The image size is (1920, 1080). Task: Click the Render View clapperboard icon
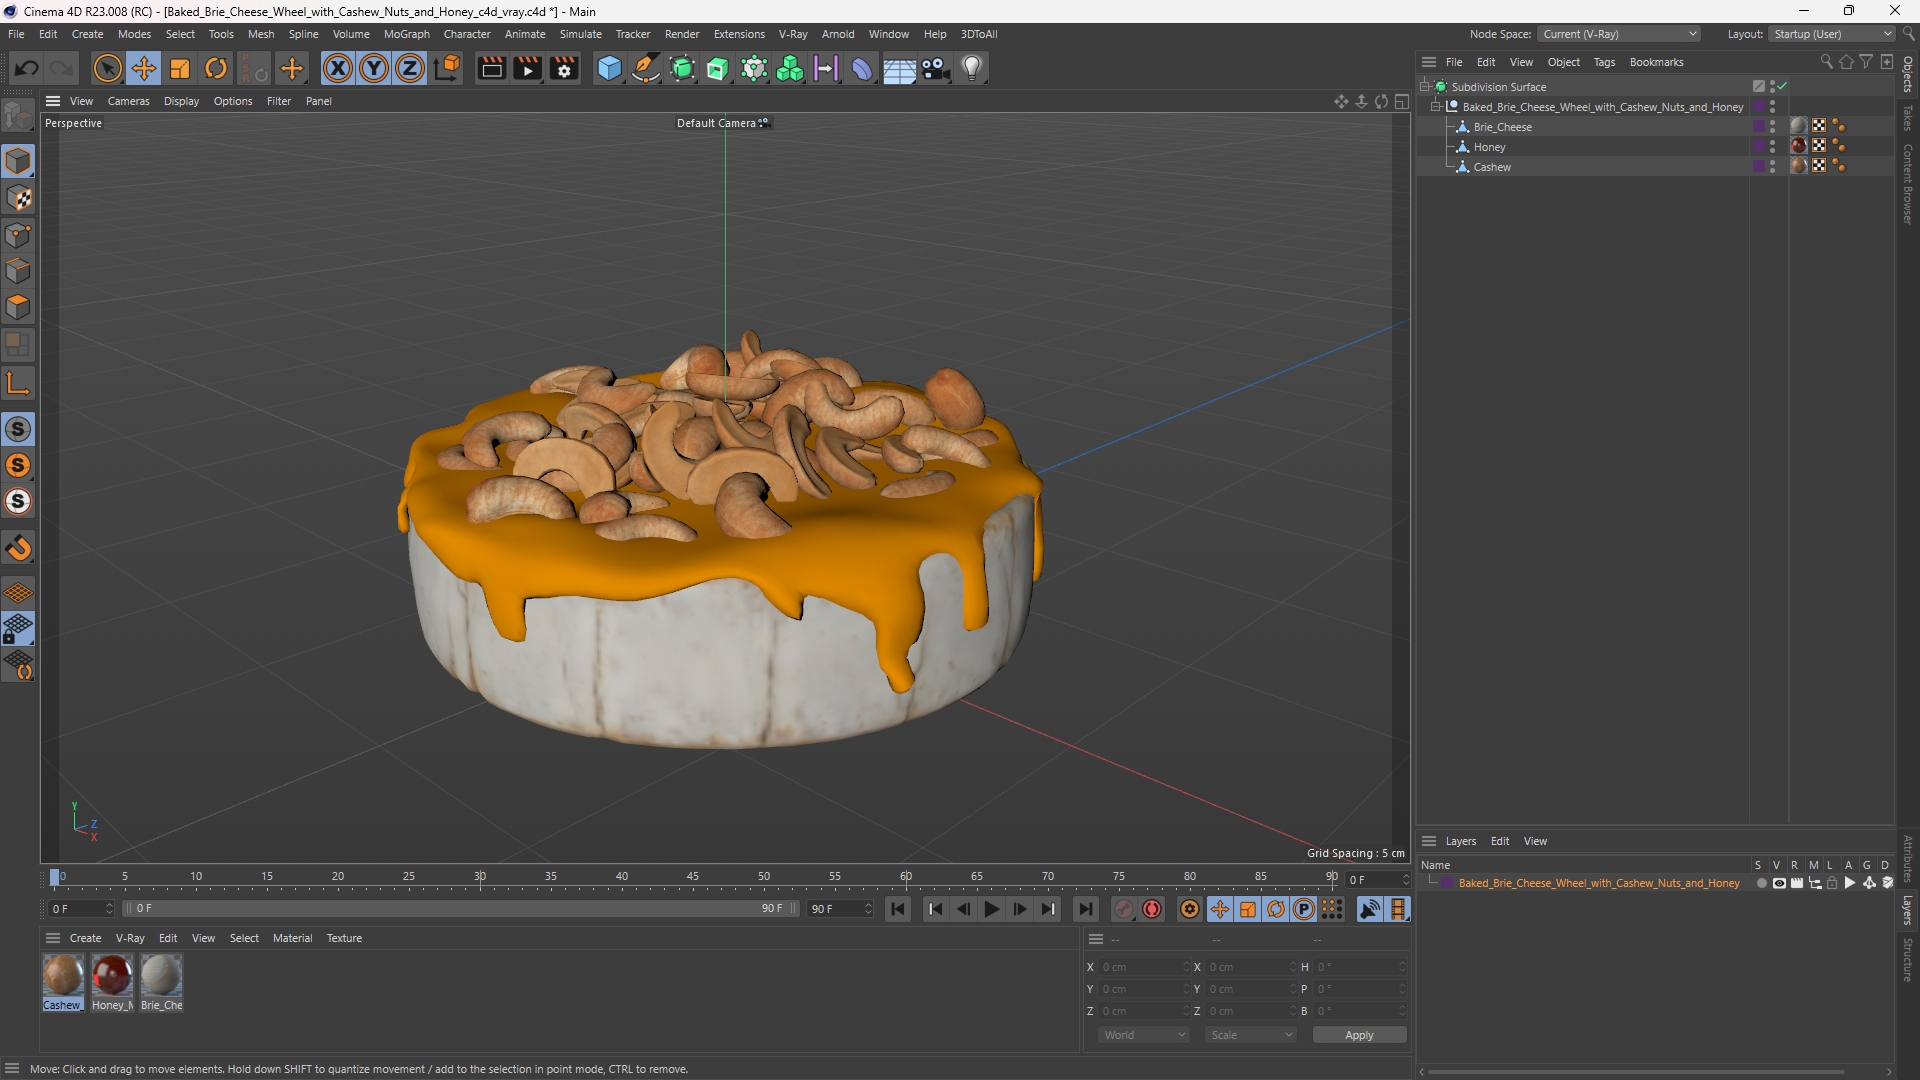491,68
